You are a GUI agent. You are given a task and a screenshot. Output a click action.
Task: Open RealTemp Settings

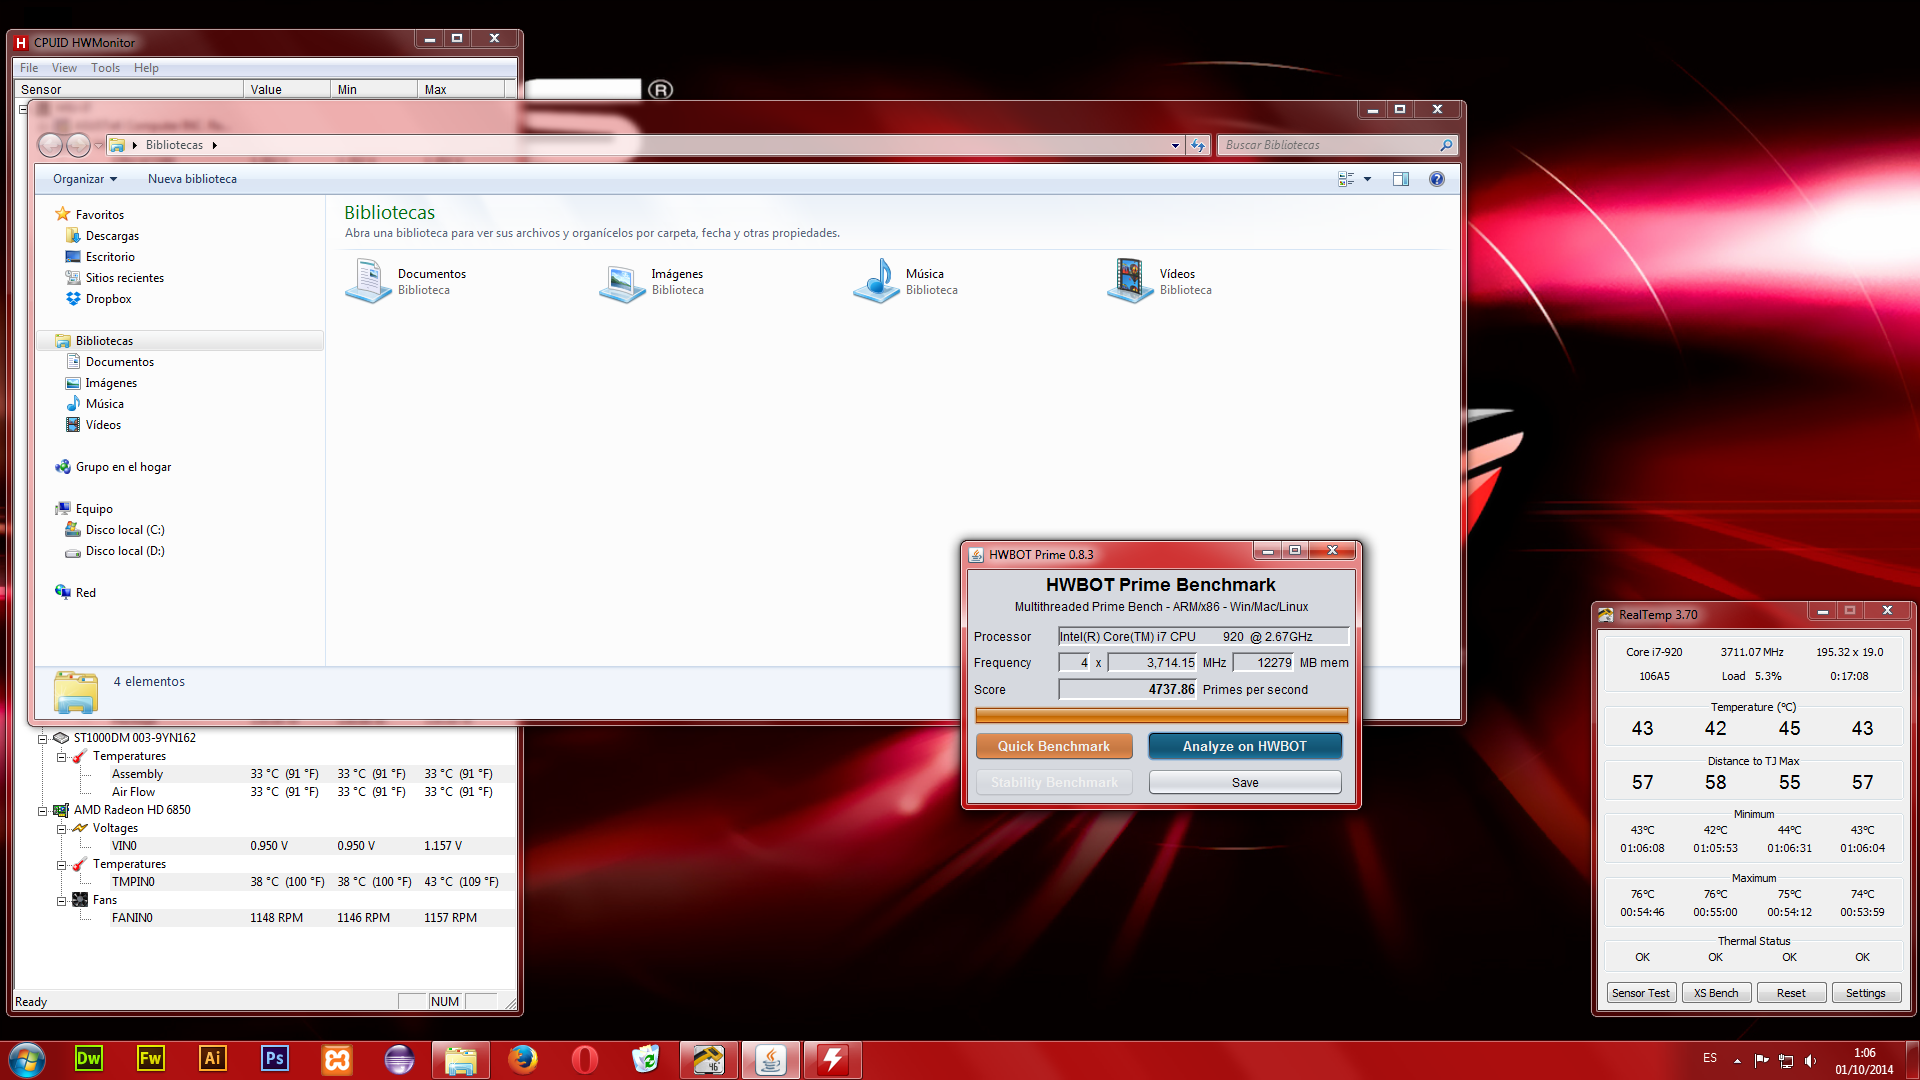click(x=1866, y=993)
